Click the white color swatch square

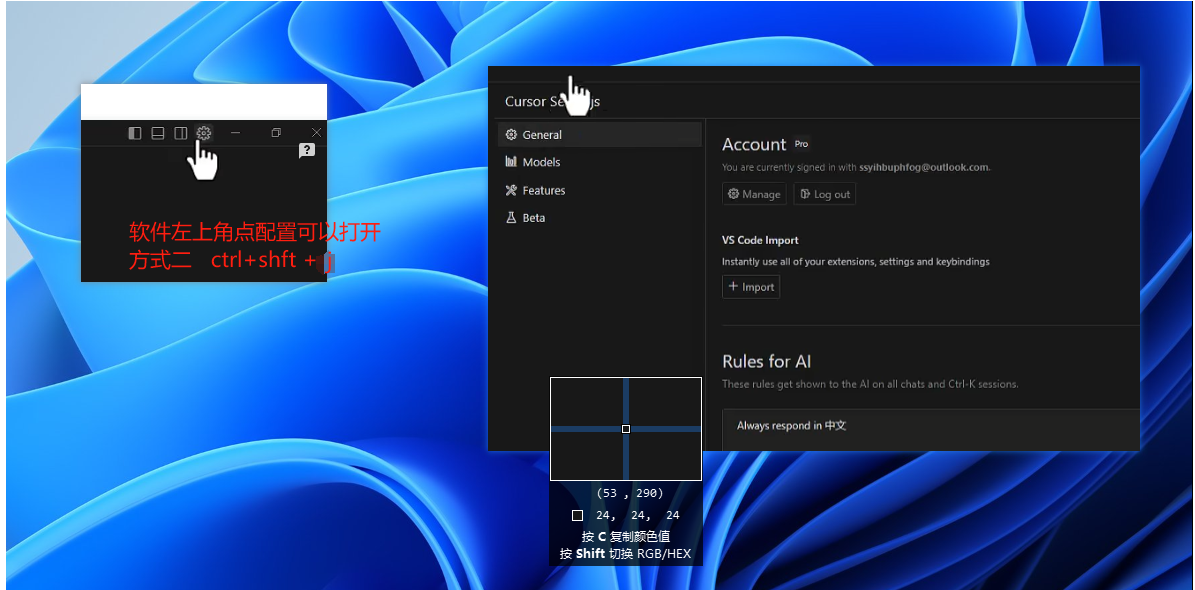(577, 515)
